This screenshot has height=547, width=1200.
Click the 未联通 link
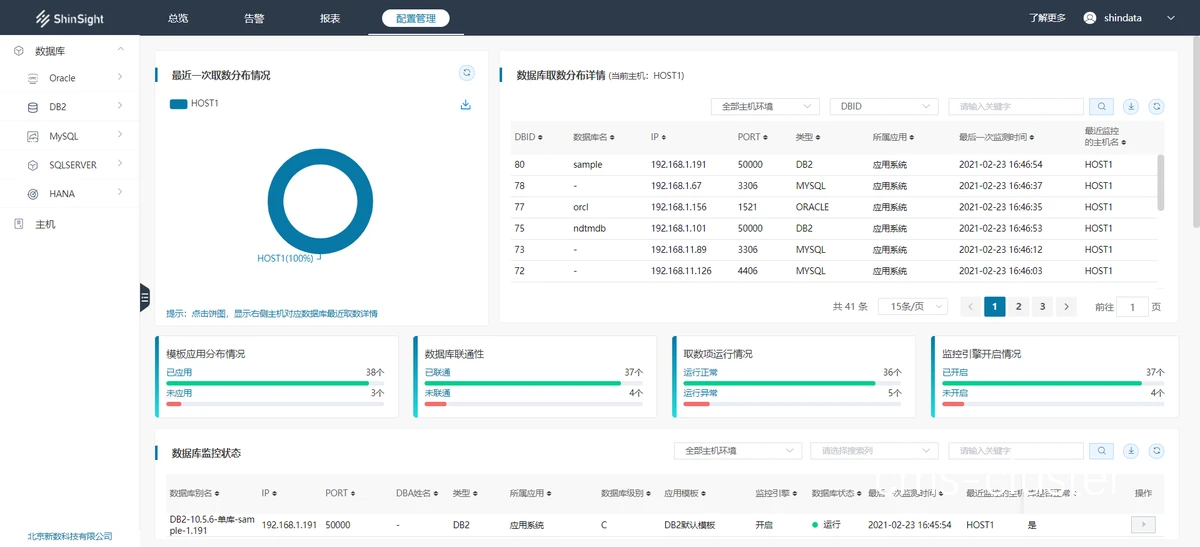tap(437, 393)
